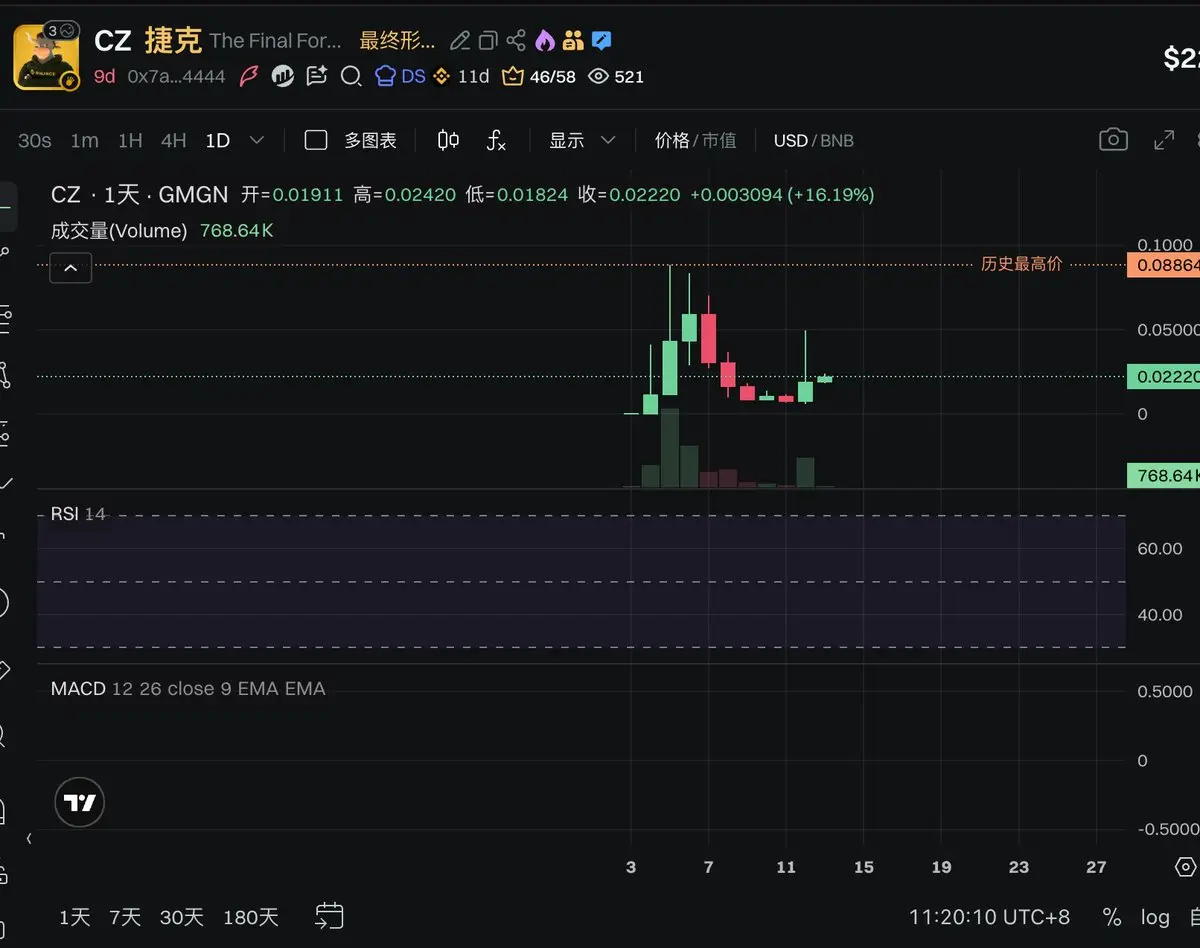
Task: Open the TradingView logo button
Action: click(x=79, y=802)
